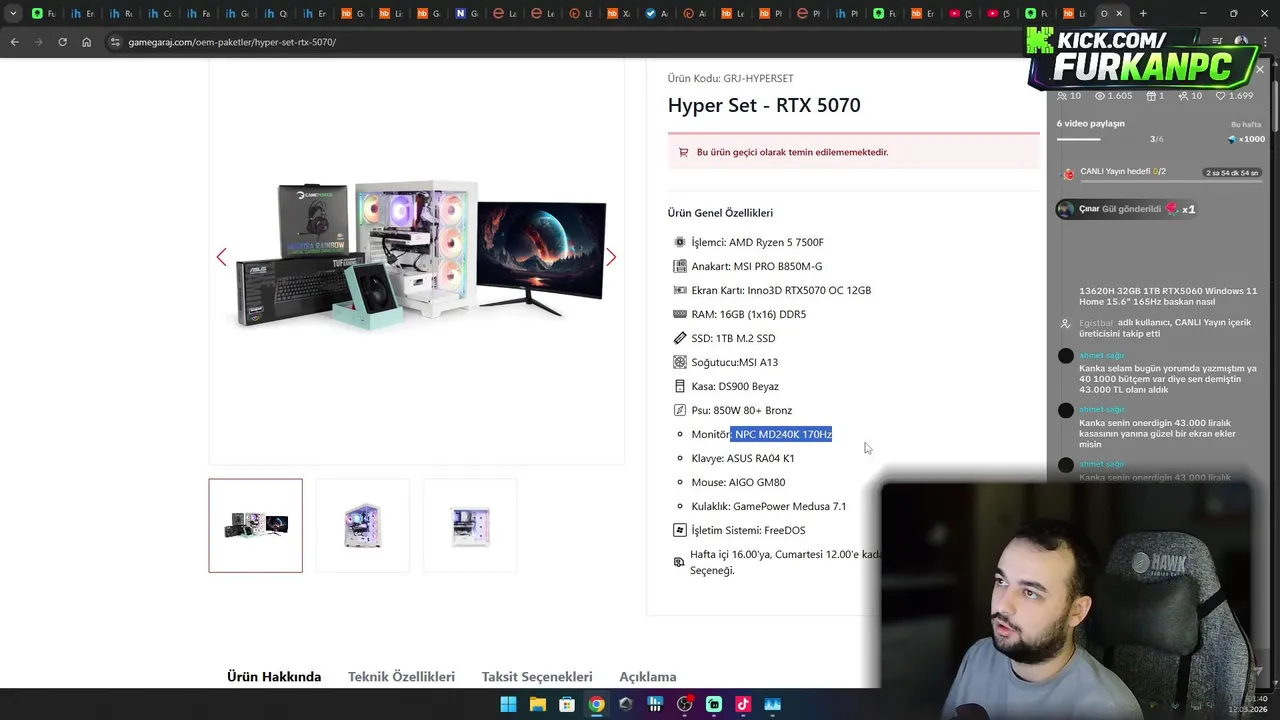Show next product image with right arrow
Image resolution: width=1280 pixels, height=720 pixels.
pos(611,257)
